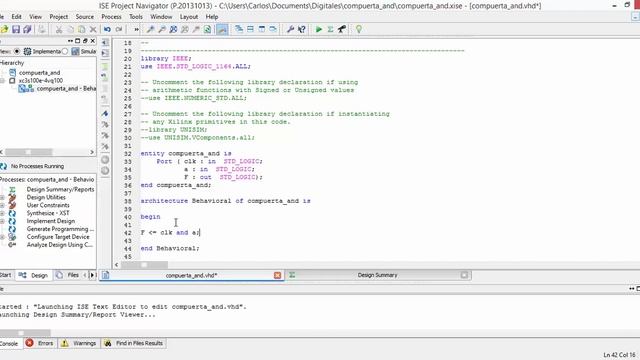Screen dimensions: 640x360
Task: Click the Undo arrow icon
Action: coord(107,29)
